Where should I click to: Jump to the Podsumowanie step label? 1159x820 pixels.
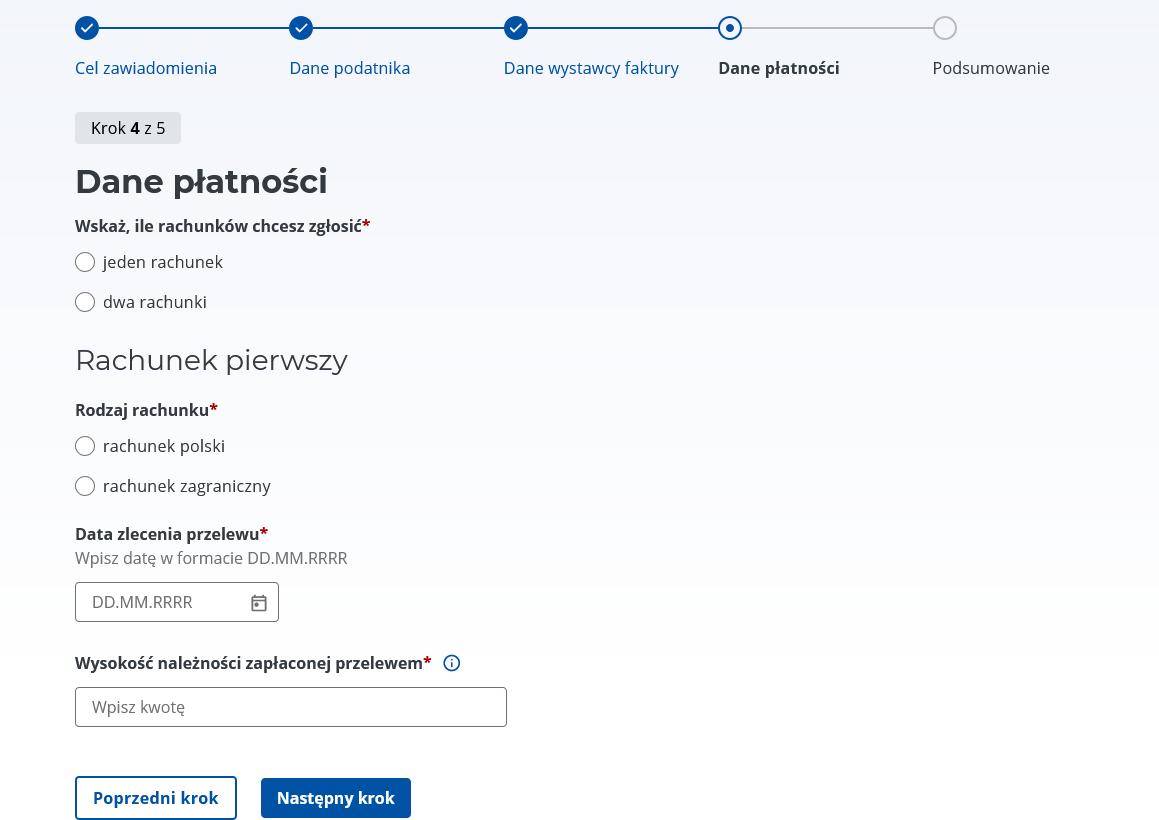click(x=991, y=68)
